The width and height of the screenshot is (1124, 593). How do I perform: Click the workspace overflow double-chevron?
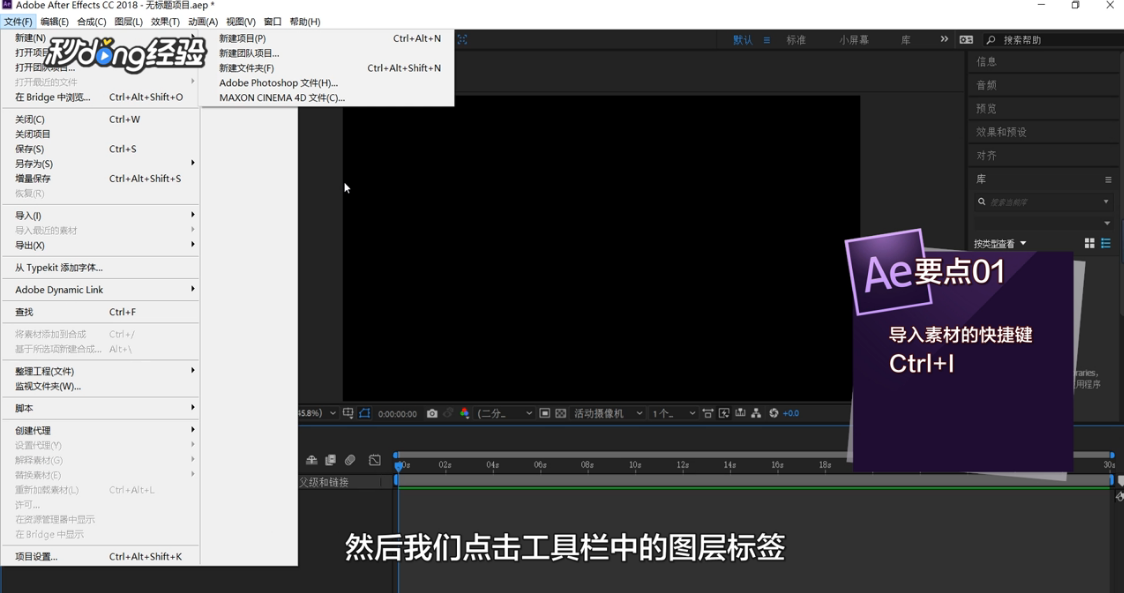(944, 39)
